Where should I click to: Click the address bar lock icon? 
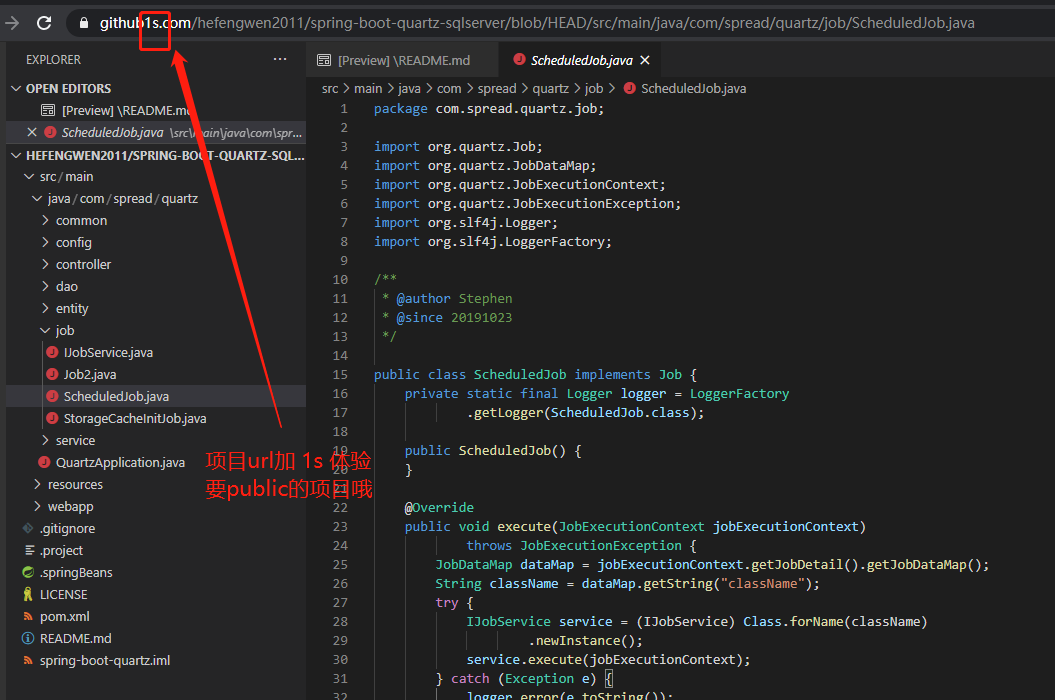(x=83, y=23)
